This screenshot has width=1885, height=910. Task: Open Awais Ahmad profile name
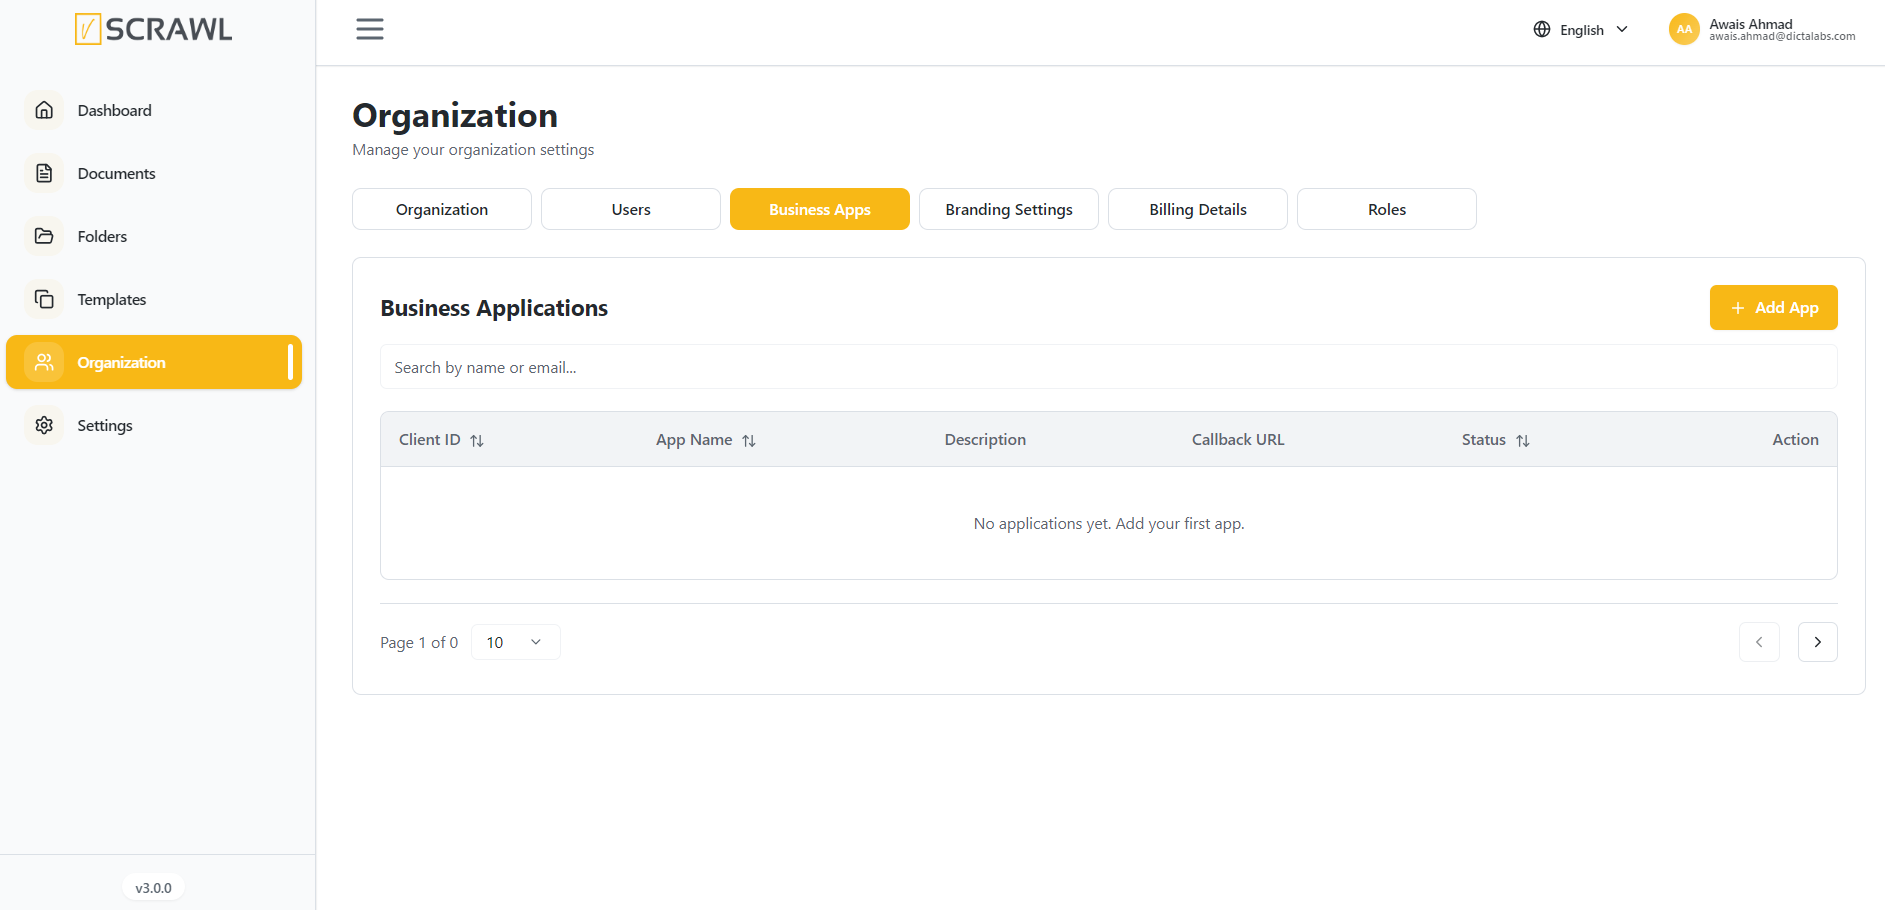click(x=1751, y=24)
